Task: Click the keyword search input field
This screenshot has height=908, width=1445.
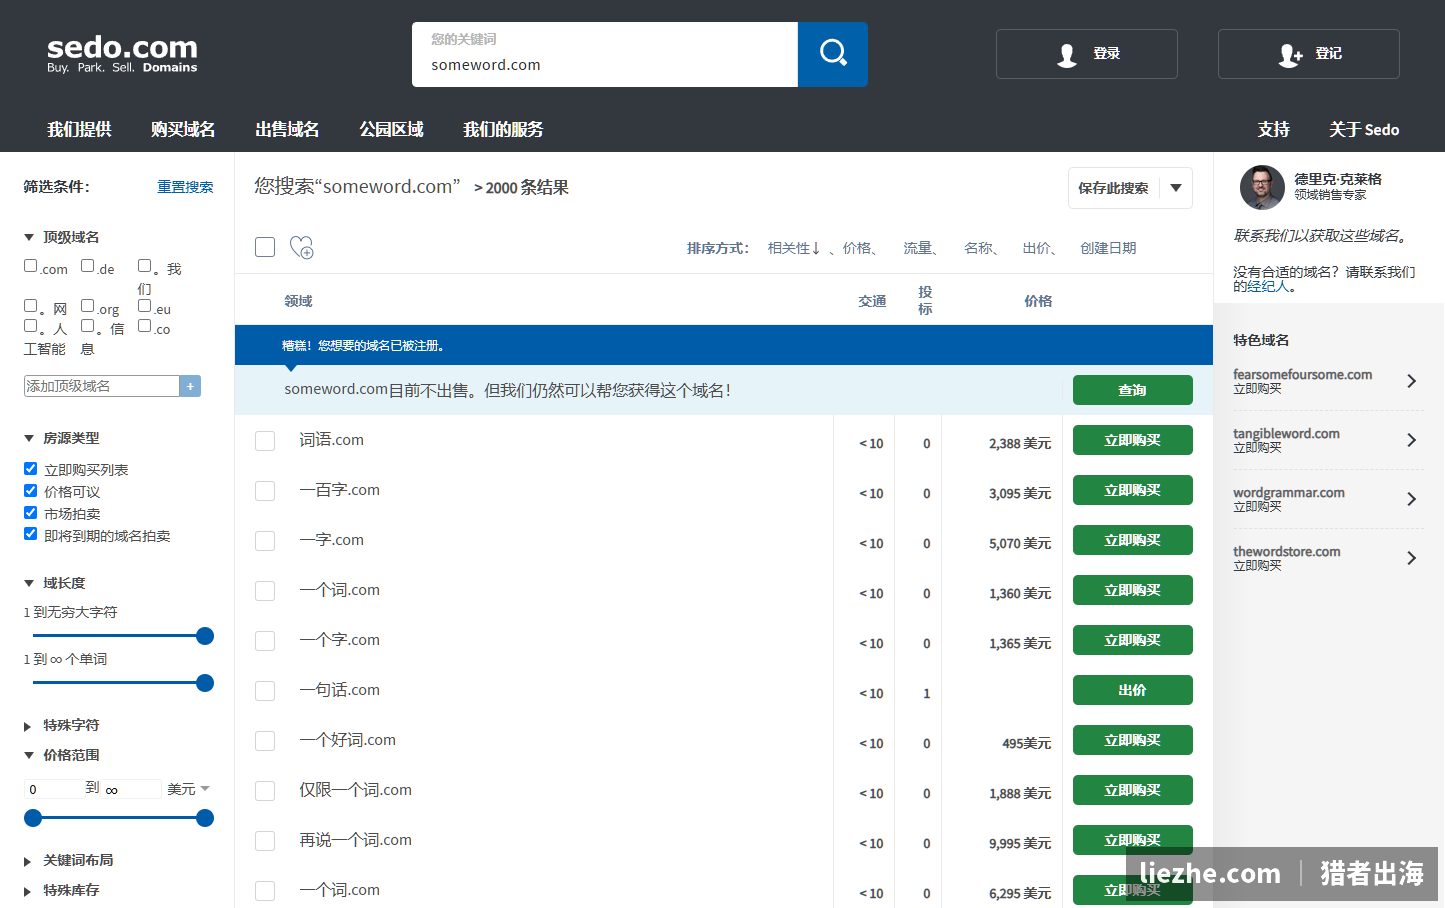Action: click(x=605, y=54)
